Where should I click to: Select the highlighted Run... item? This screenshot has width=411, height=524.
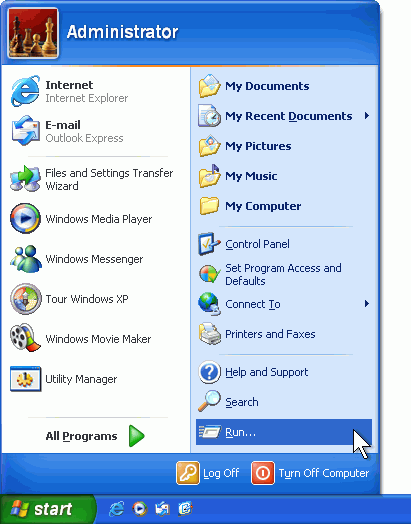pos(284,432)
